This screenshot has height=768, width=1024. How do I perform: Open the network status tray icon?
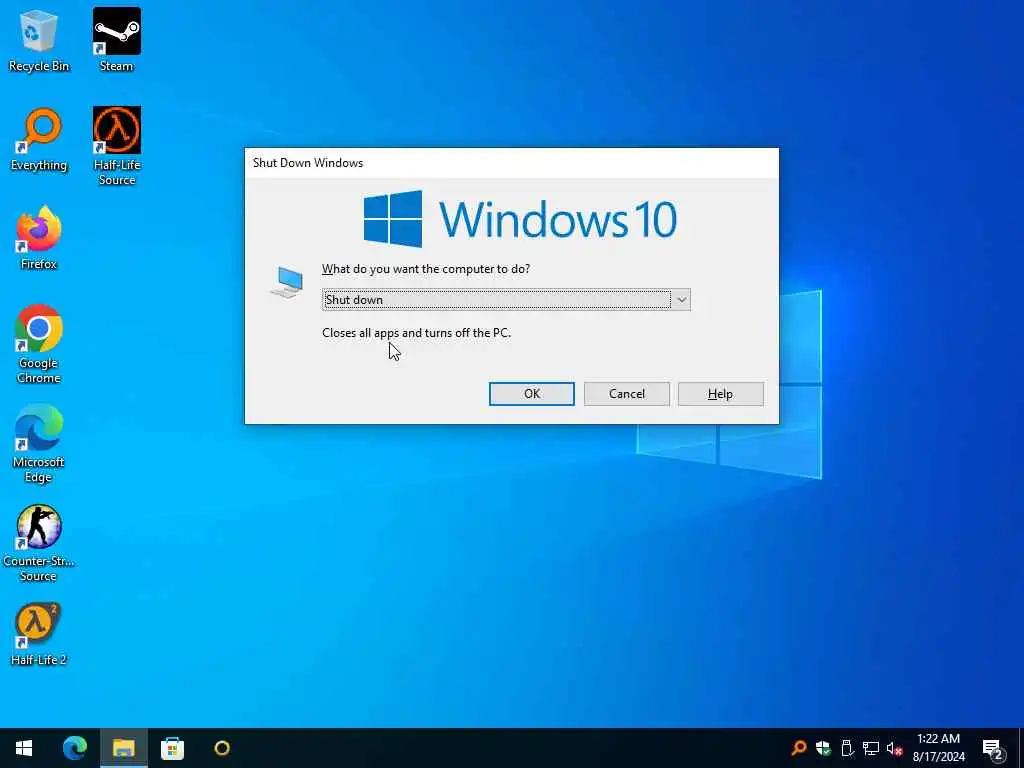871,748
